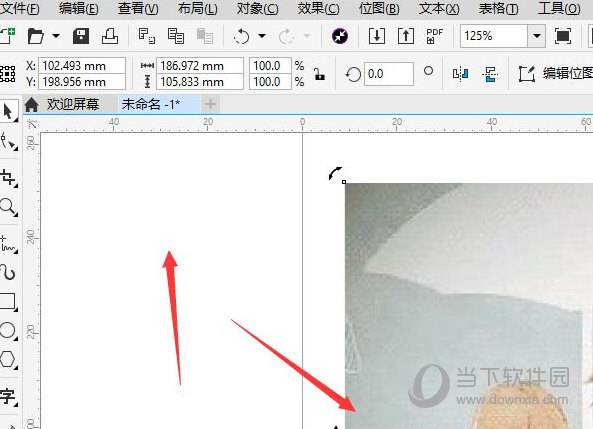Viewport: 593px width, 429px height.
Task: Click the full-screen preview icon
Action: point(562,36)
